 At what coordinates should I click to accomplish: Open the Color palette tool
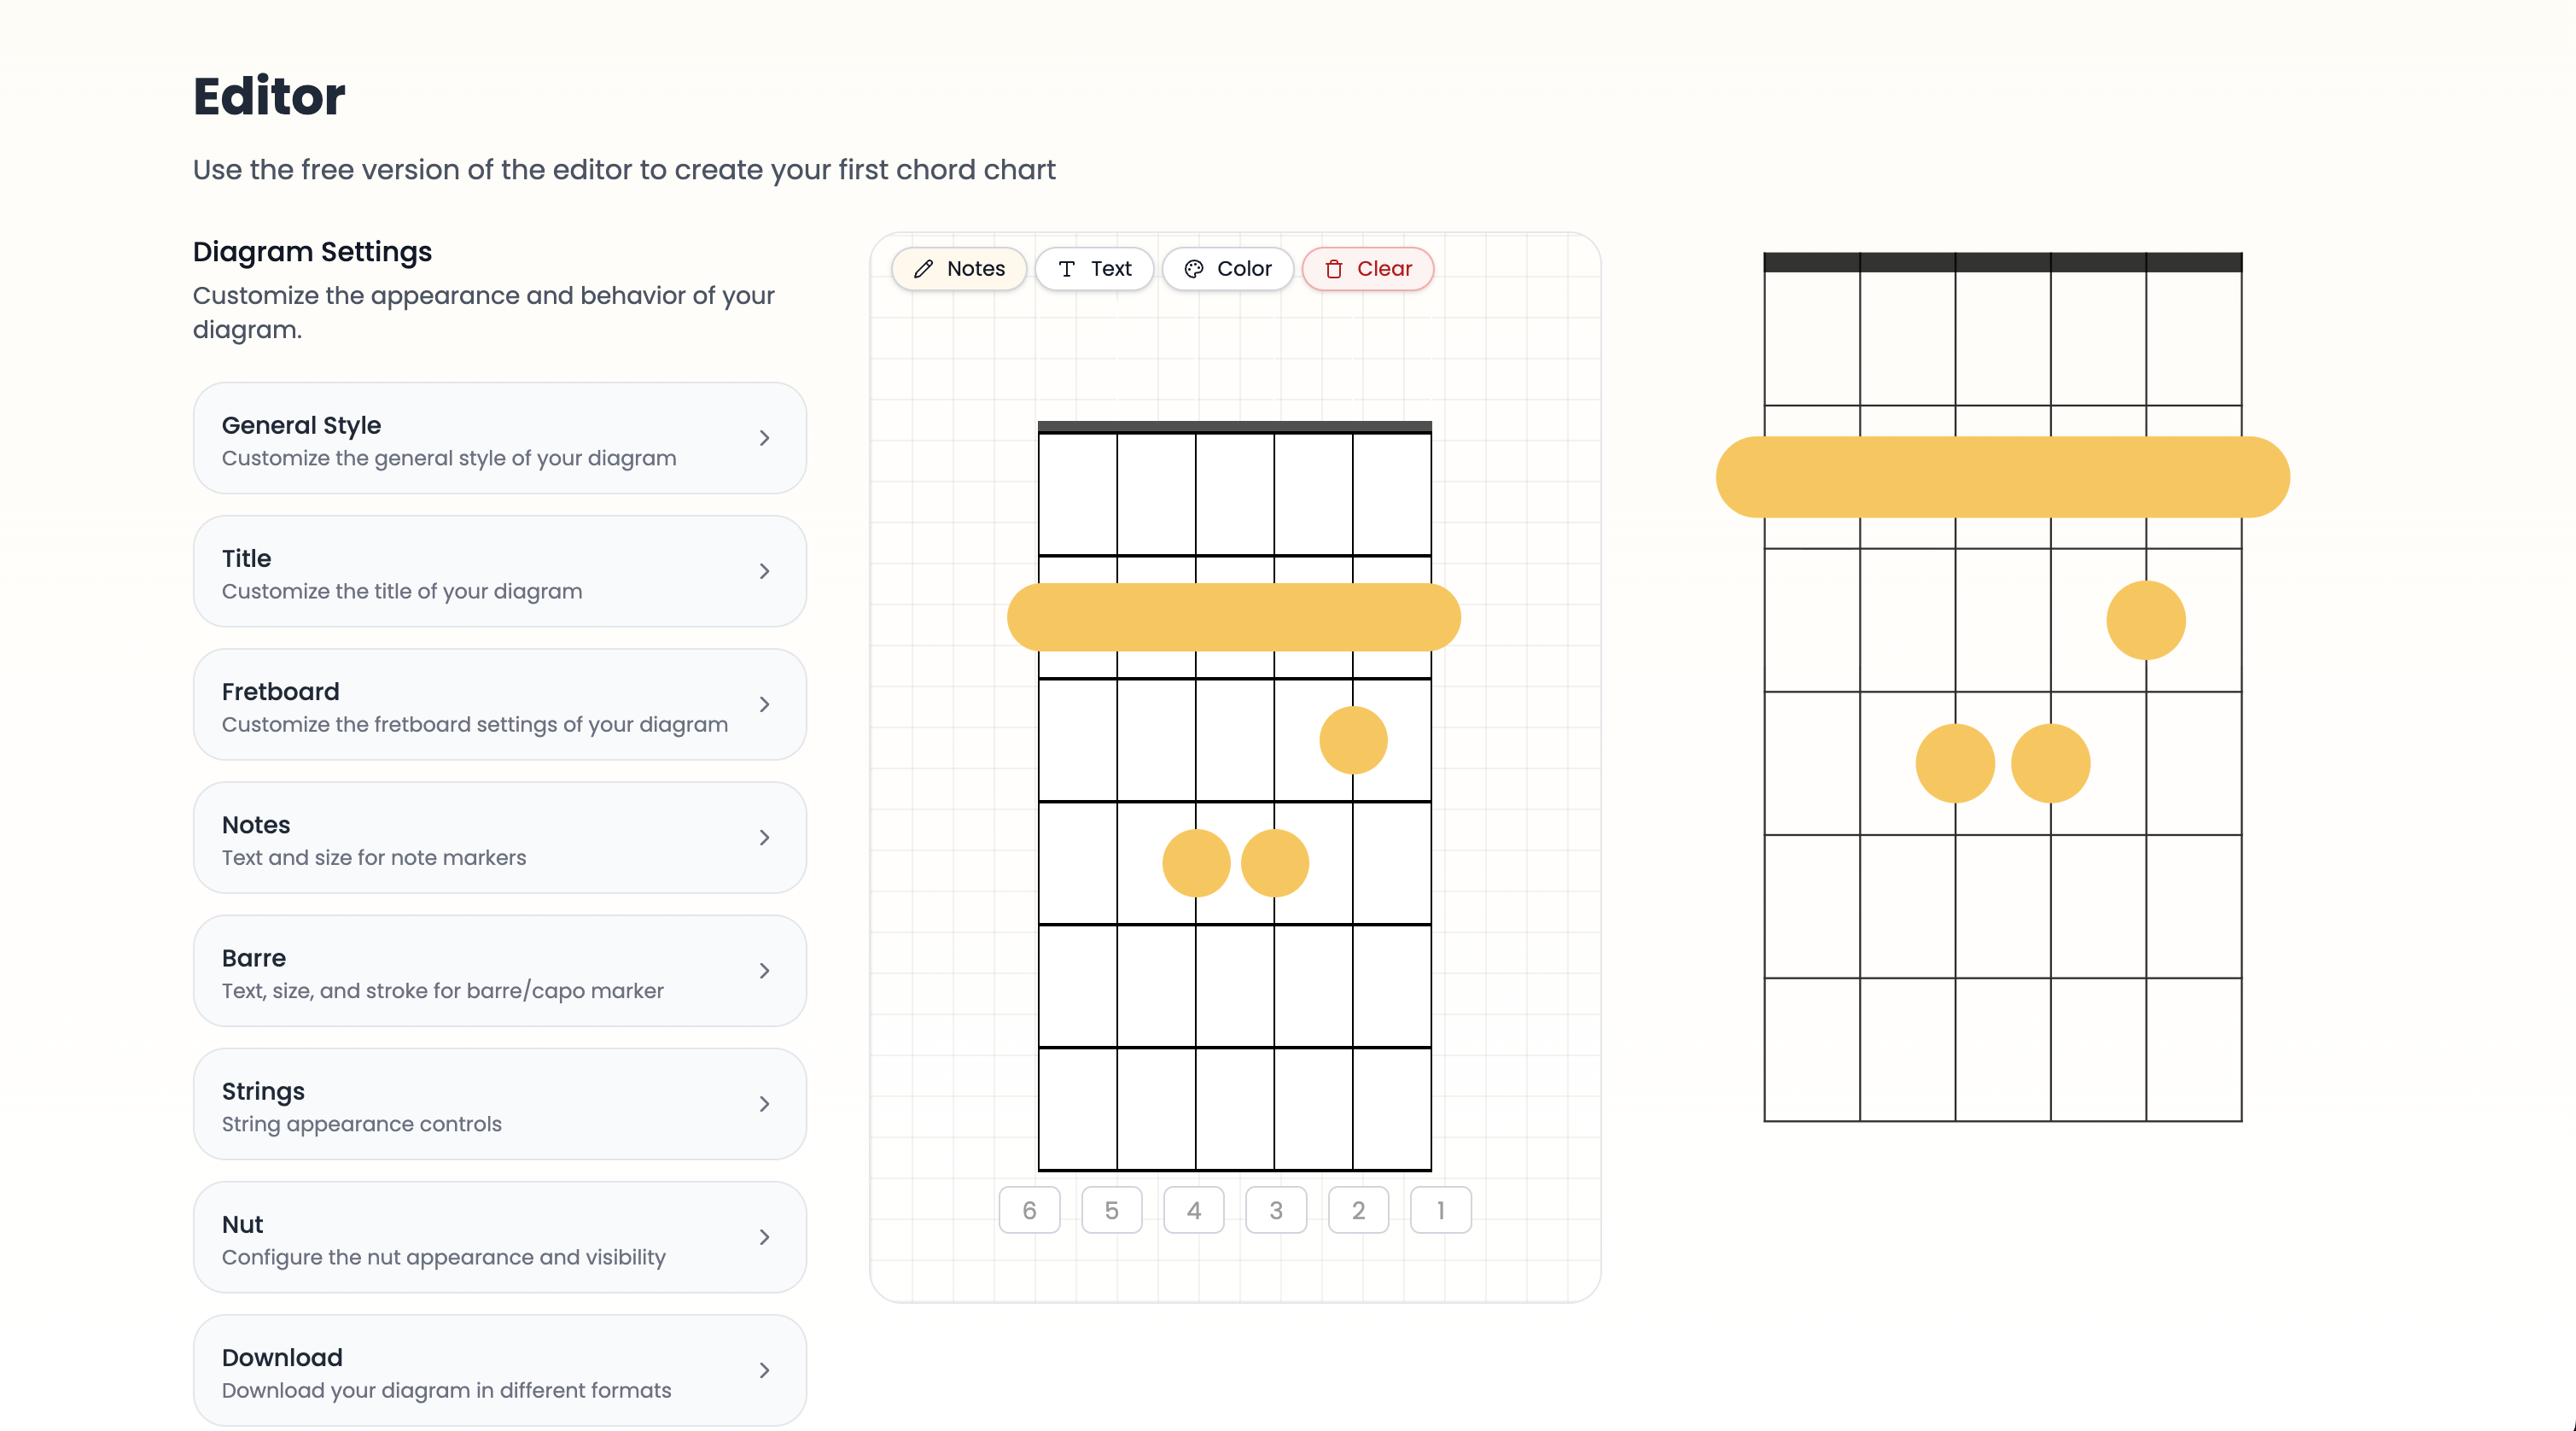pos(1227,268)
